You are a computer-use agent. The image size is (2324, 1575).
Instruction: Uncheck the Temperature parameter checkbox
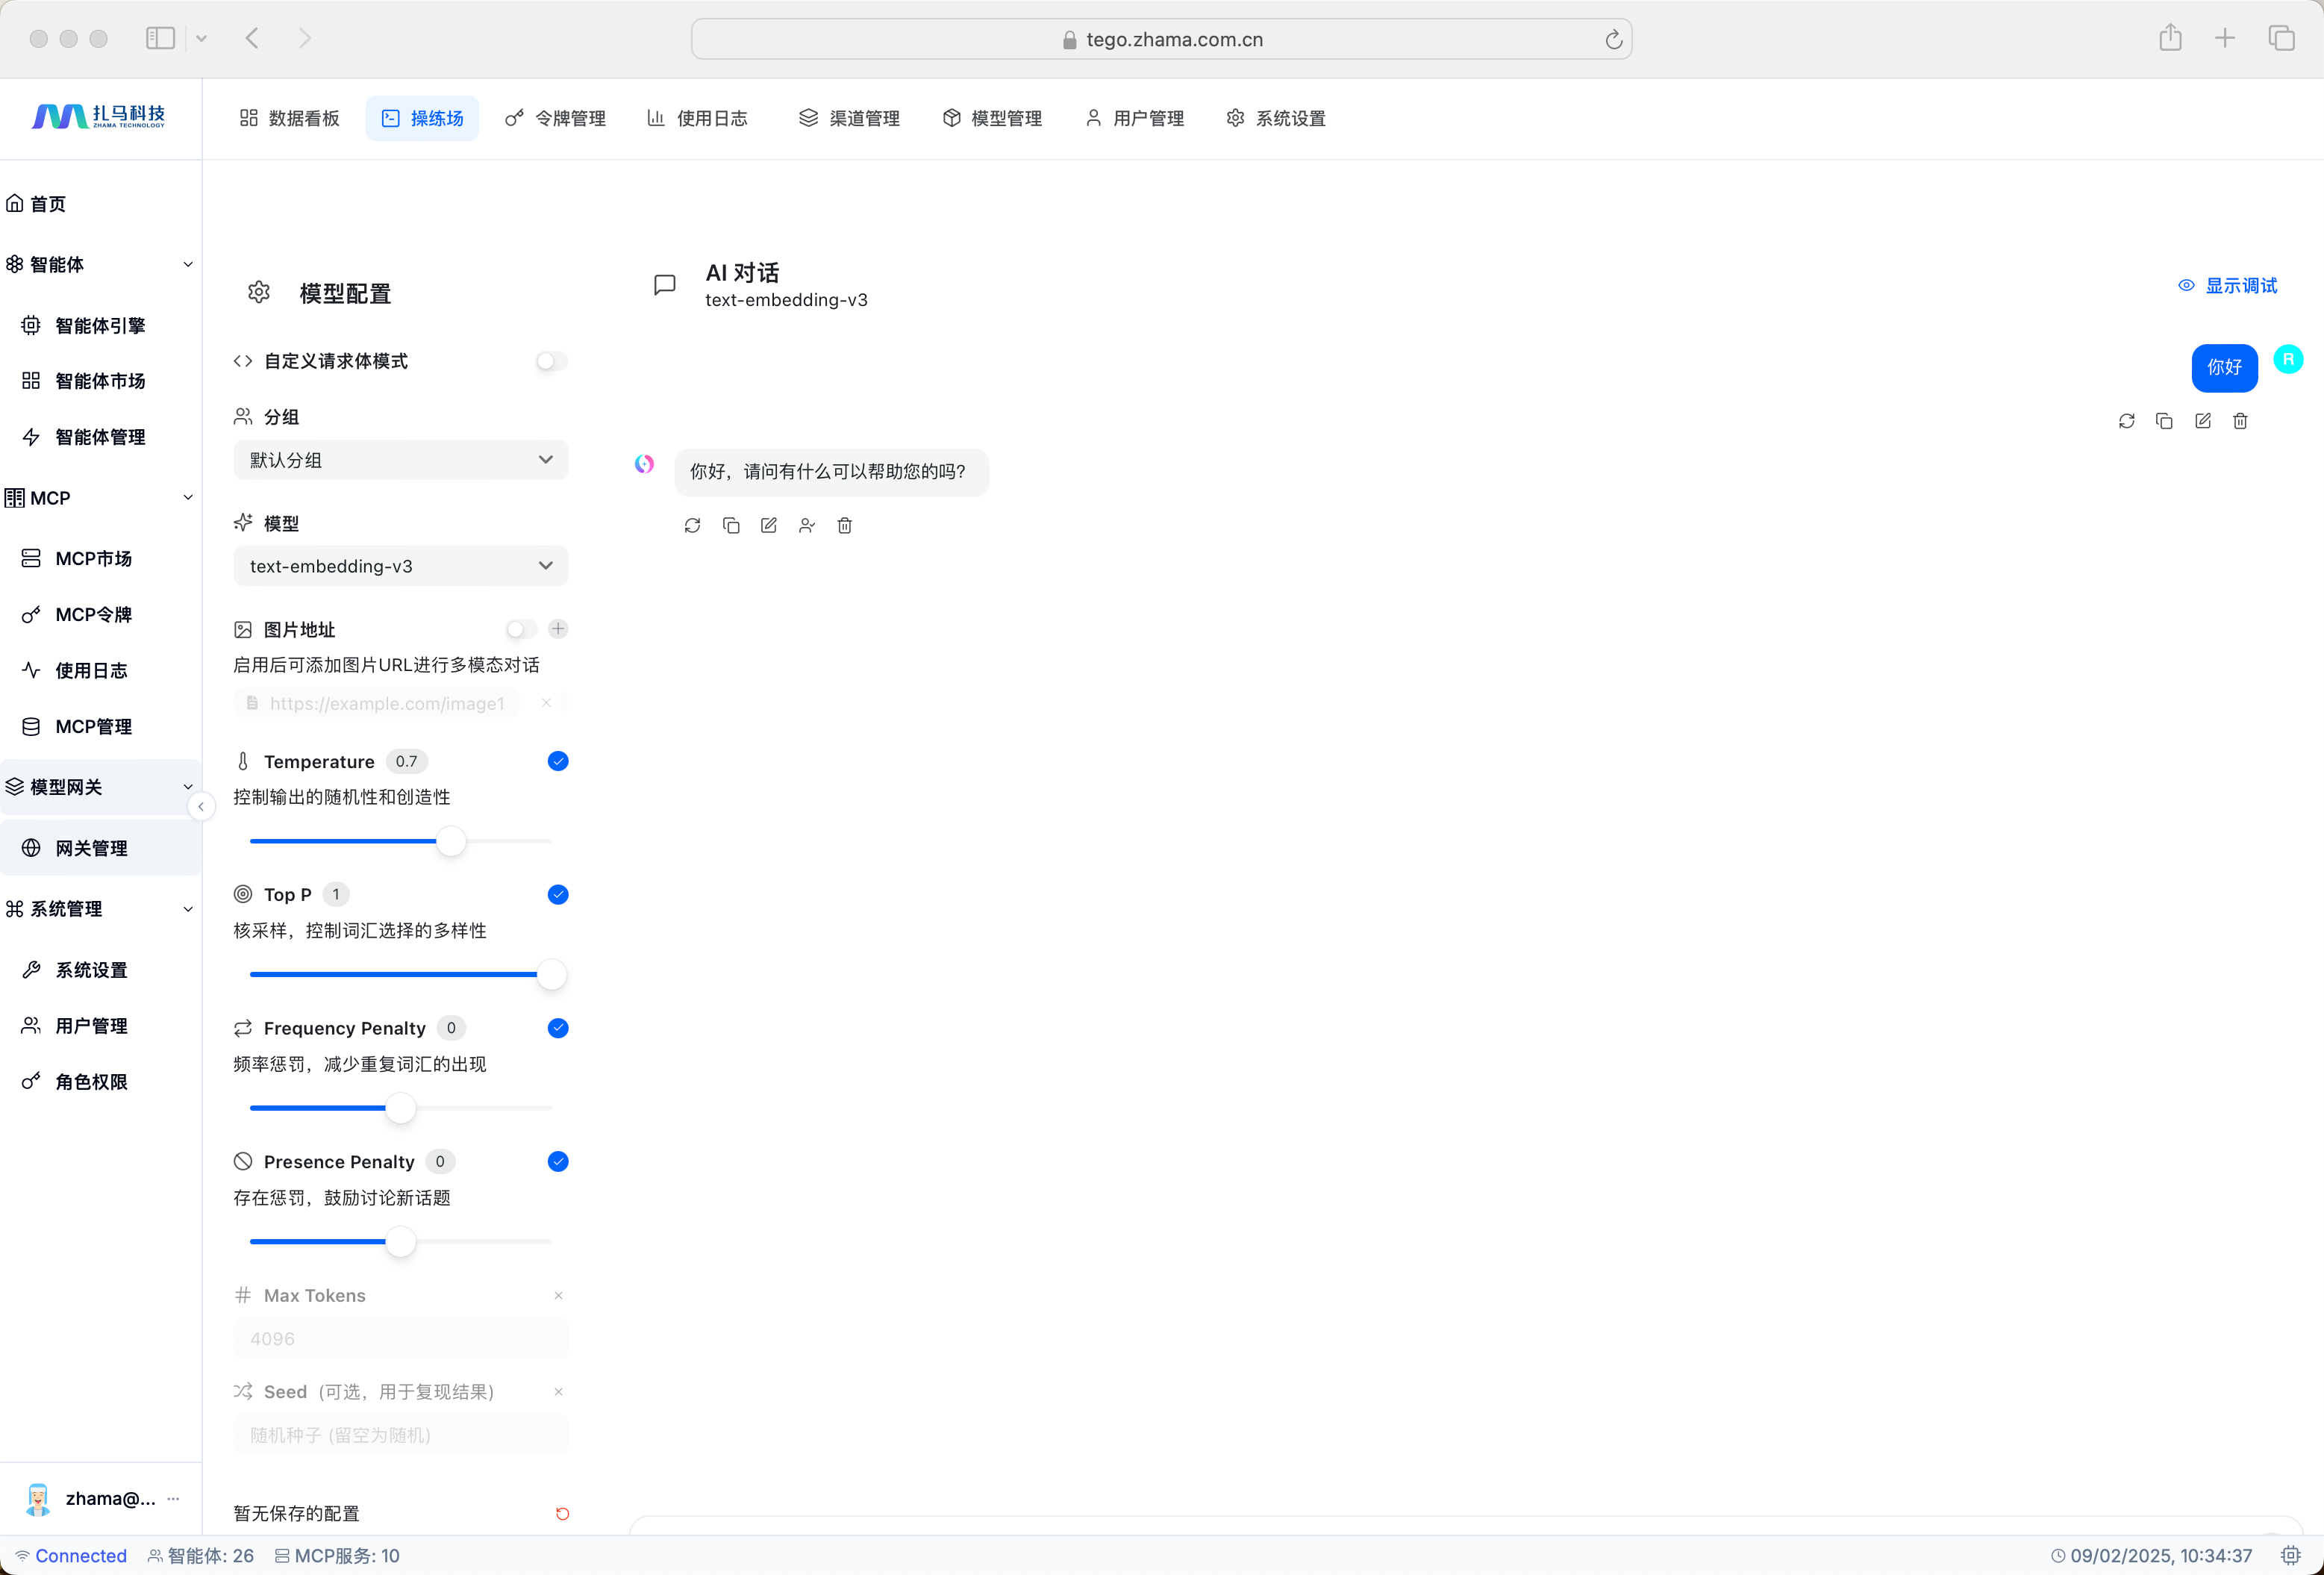(558, 762)
